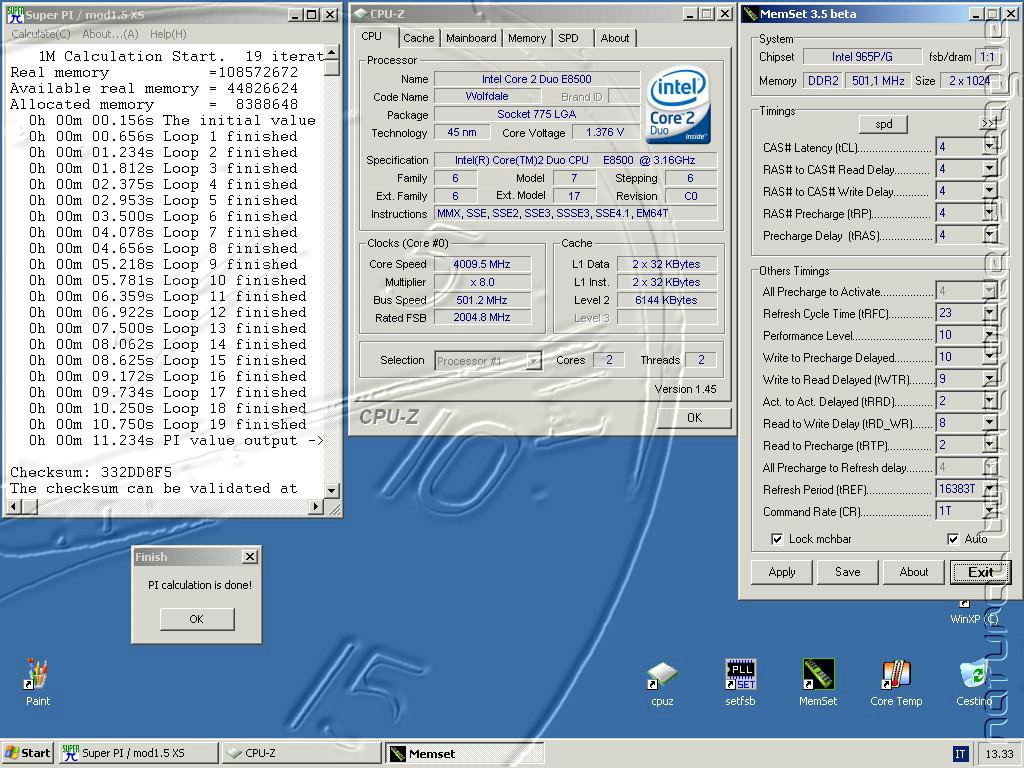Click the Checksum: 332DD8F5 line

coord(91,472)
